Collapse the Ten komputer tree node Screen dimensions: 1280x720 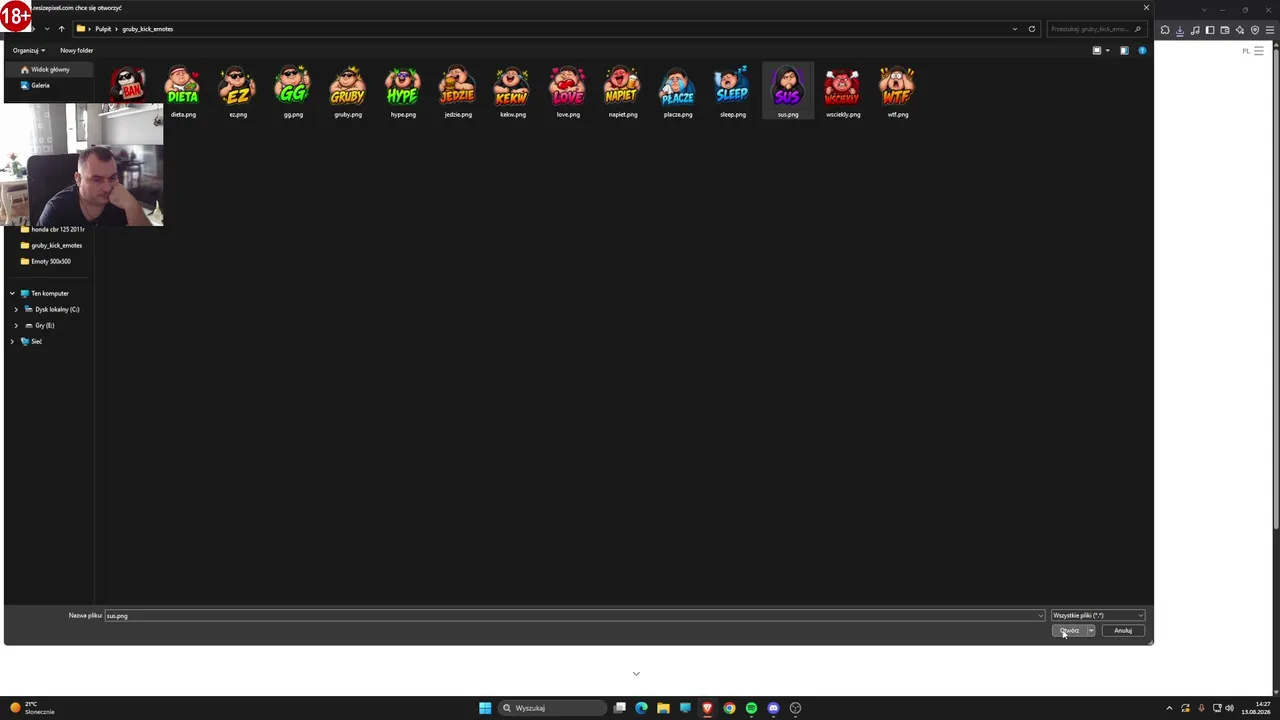(x=12, y=293)
